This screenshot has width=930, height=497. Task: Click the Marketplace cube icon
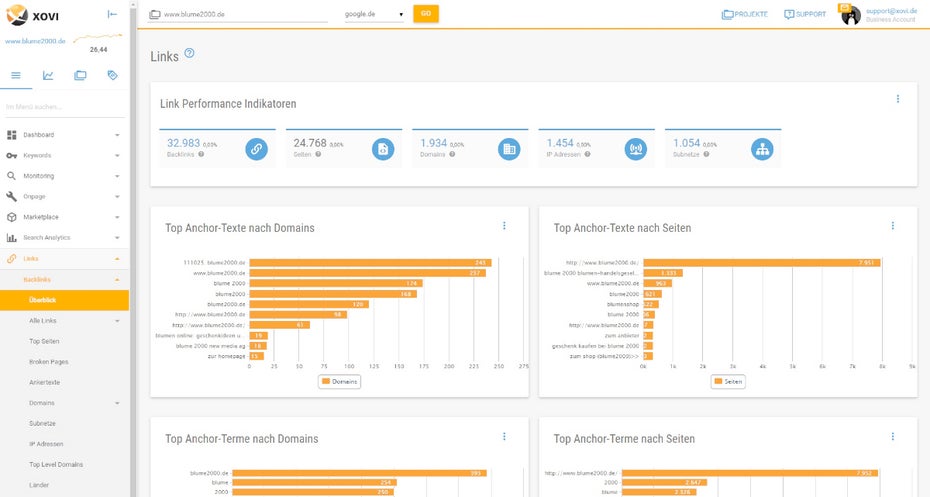click(x=11, y=217)
